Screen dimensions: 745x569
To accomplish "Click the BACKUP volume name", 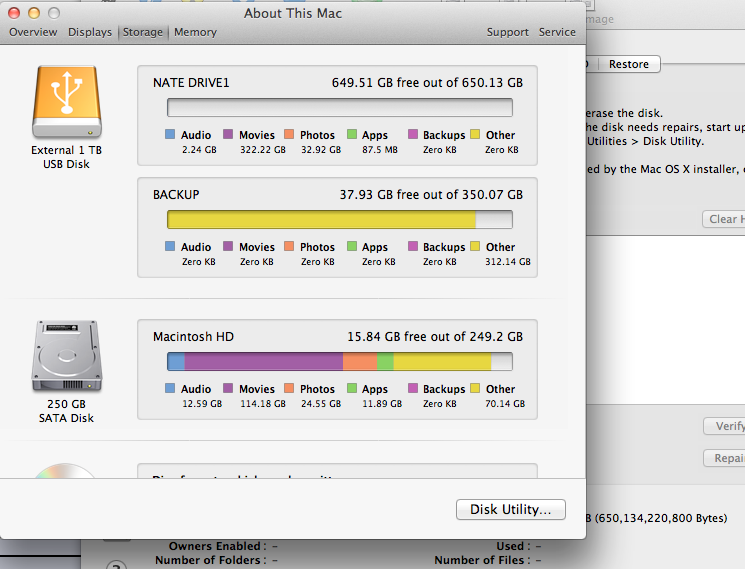I will (176, 195).
